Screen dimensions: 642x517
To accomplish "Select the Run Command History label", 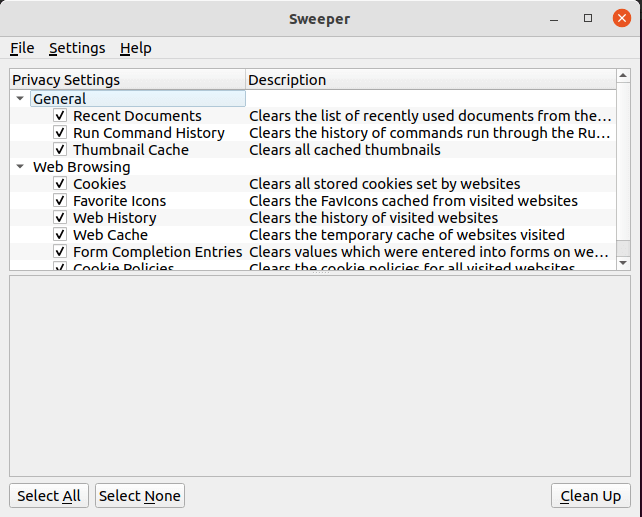I will tap(149, 133).
